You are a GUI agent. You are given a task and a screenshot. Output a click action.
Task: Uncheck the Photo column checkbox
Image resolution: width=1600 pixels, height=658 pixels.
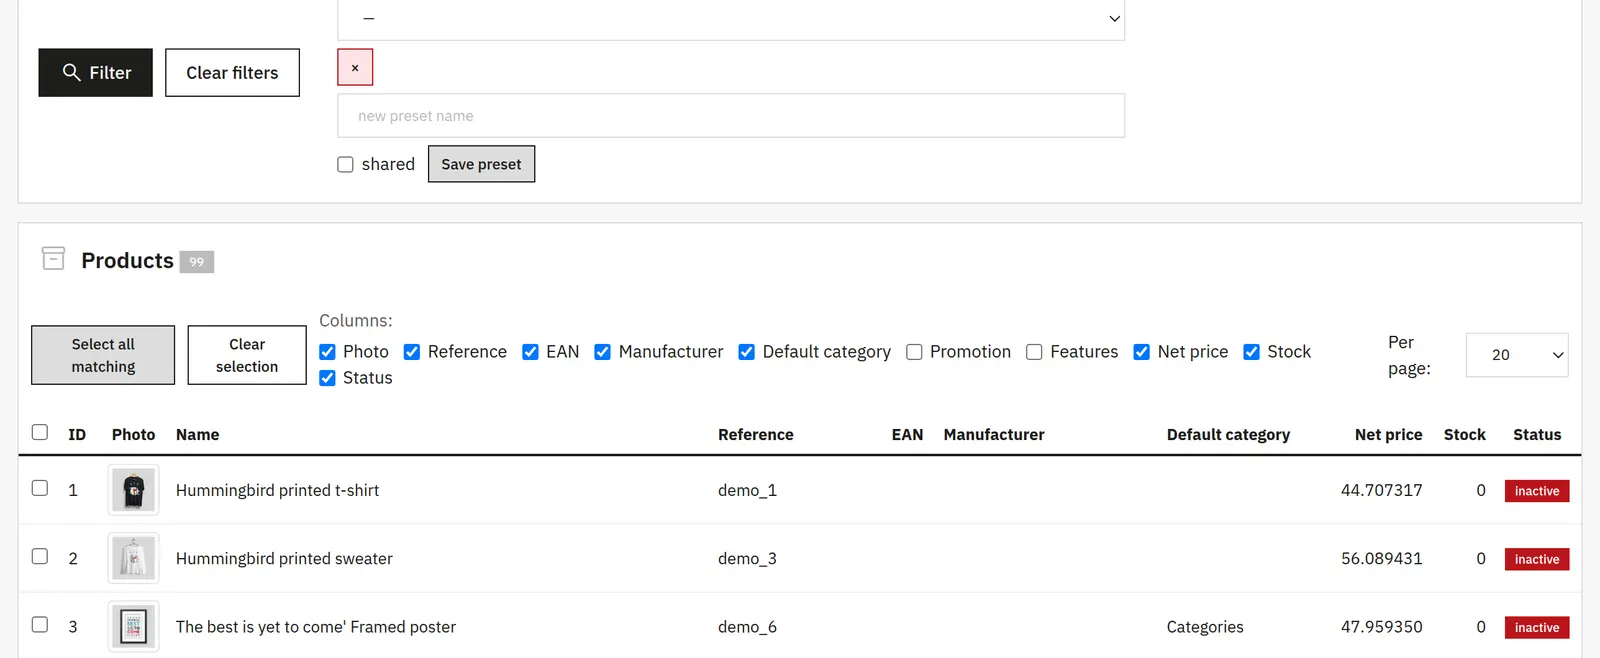pos(327,352)
